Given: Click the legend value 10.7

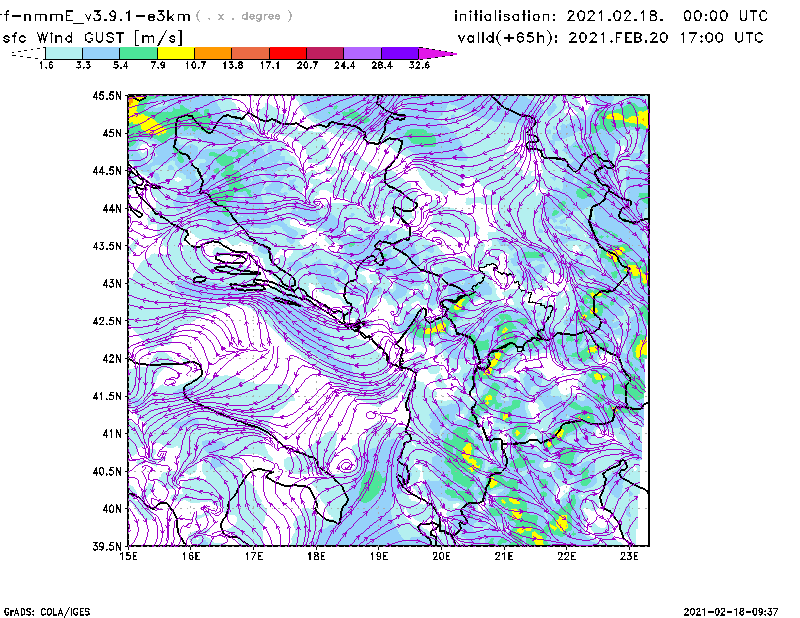Looking at the screenshot, I should pyautogui.click(x=195, y=65).
